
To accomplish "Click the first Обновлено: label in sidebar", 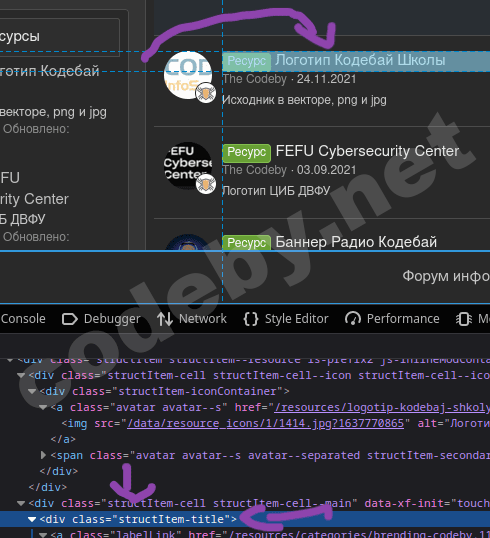I will pyautogui.click(x=36, y=129).
